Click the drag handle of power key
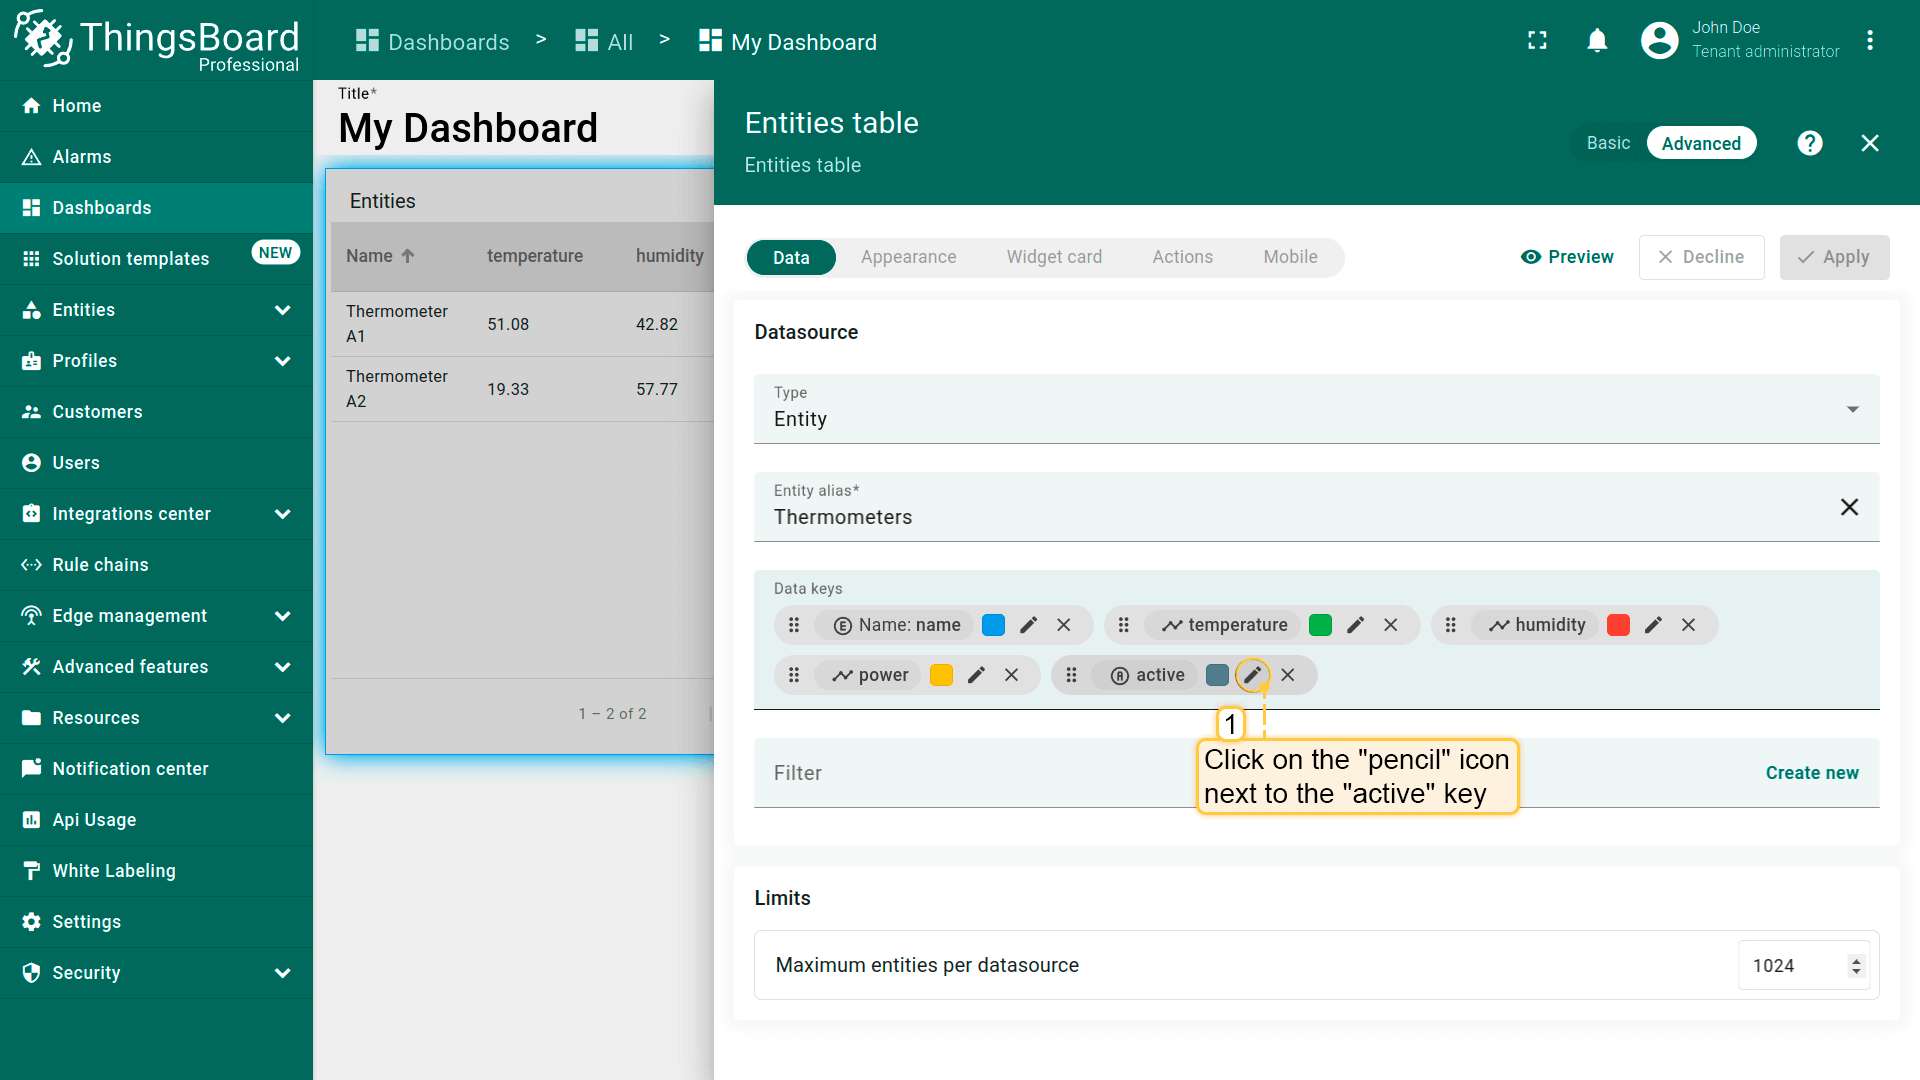The width and height of the screenshot is (1920, 1080). pyautogui.click(x=794, y=675)
